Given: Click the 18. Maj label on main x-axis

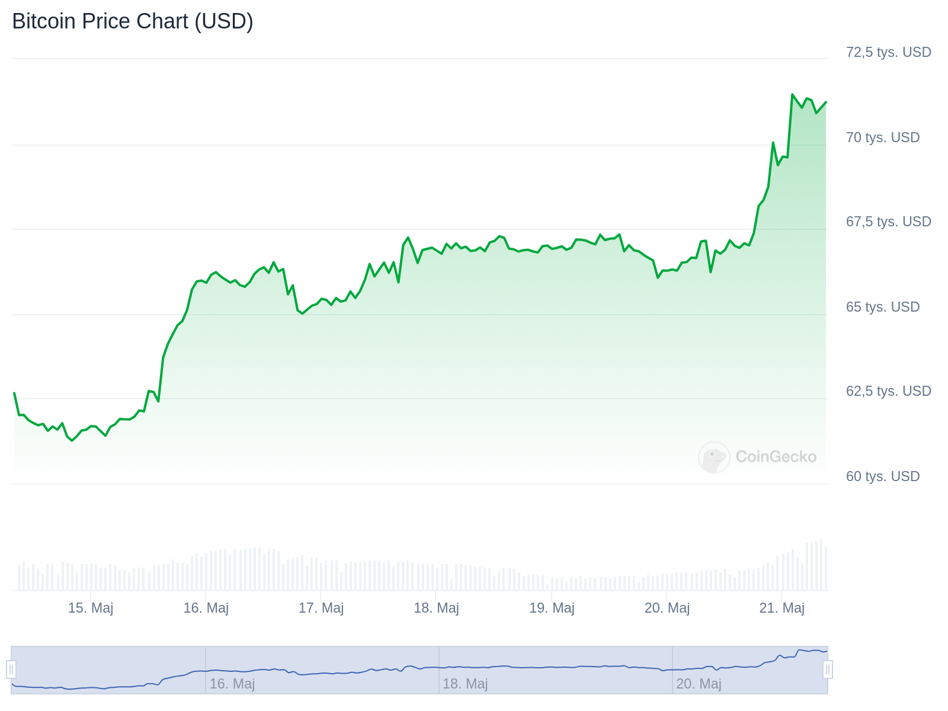Looking at the screenshot, I should (x=436, y=608).
